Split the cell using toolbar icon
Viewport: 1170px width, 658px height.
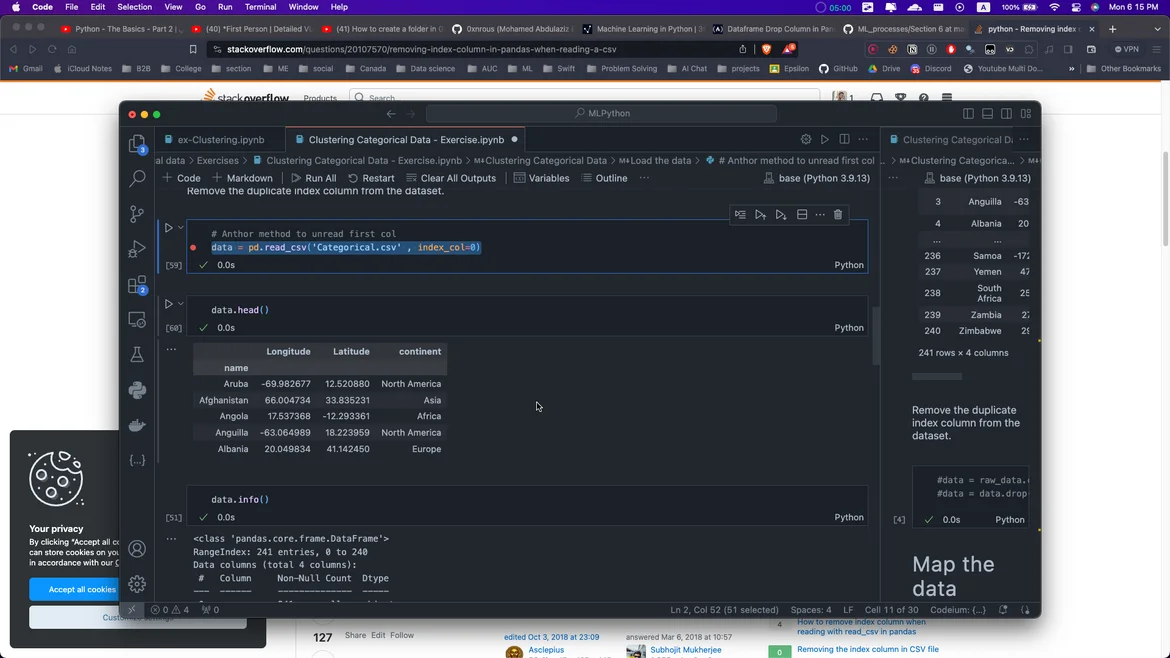(x=802, y=214)
